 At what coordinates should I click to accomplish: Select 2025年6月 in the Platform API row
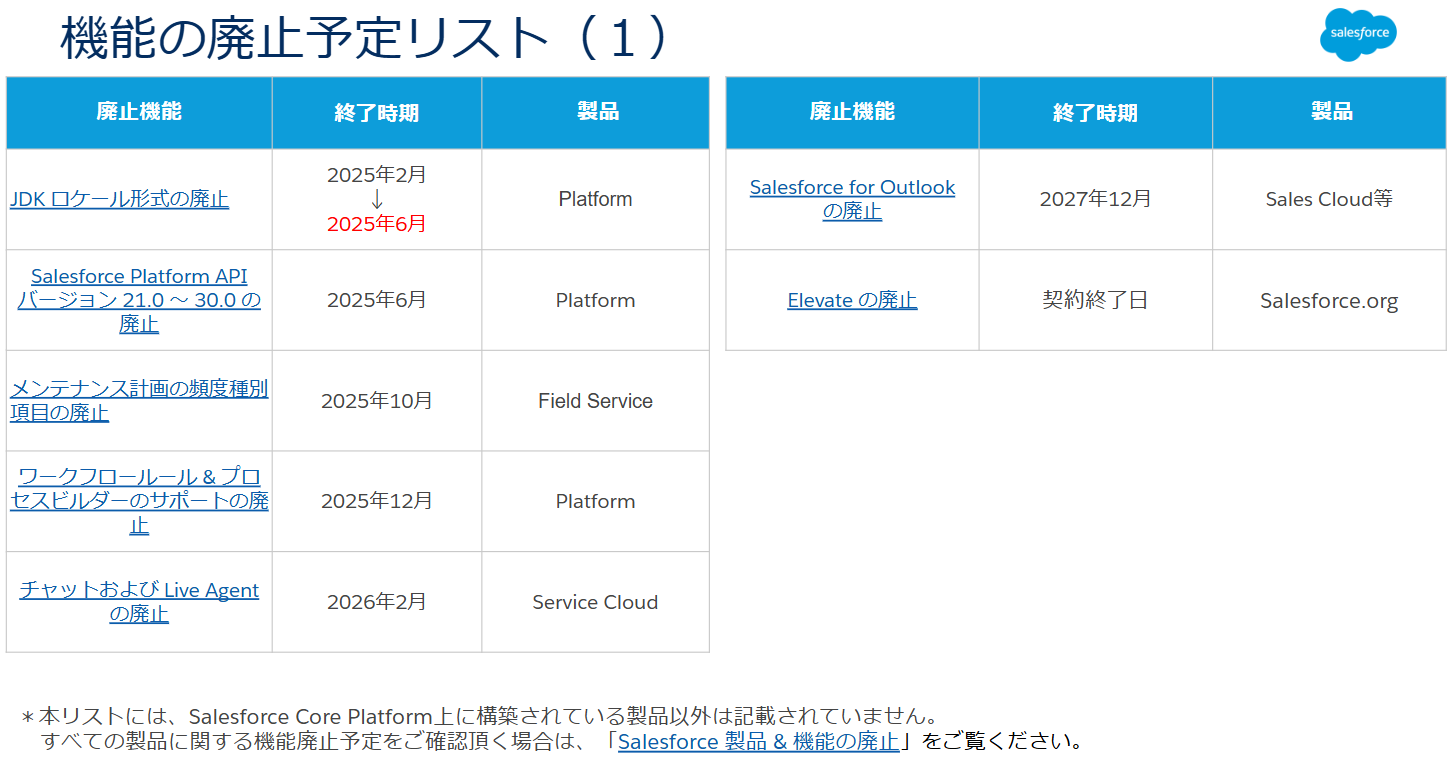377,300
